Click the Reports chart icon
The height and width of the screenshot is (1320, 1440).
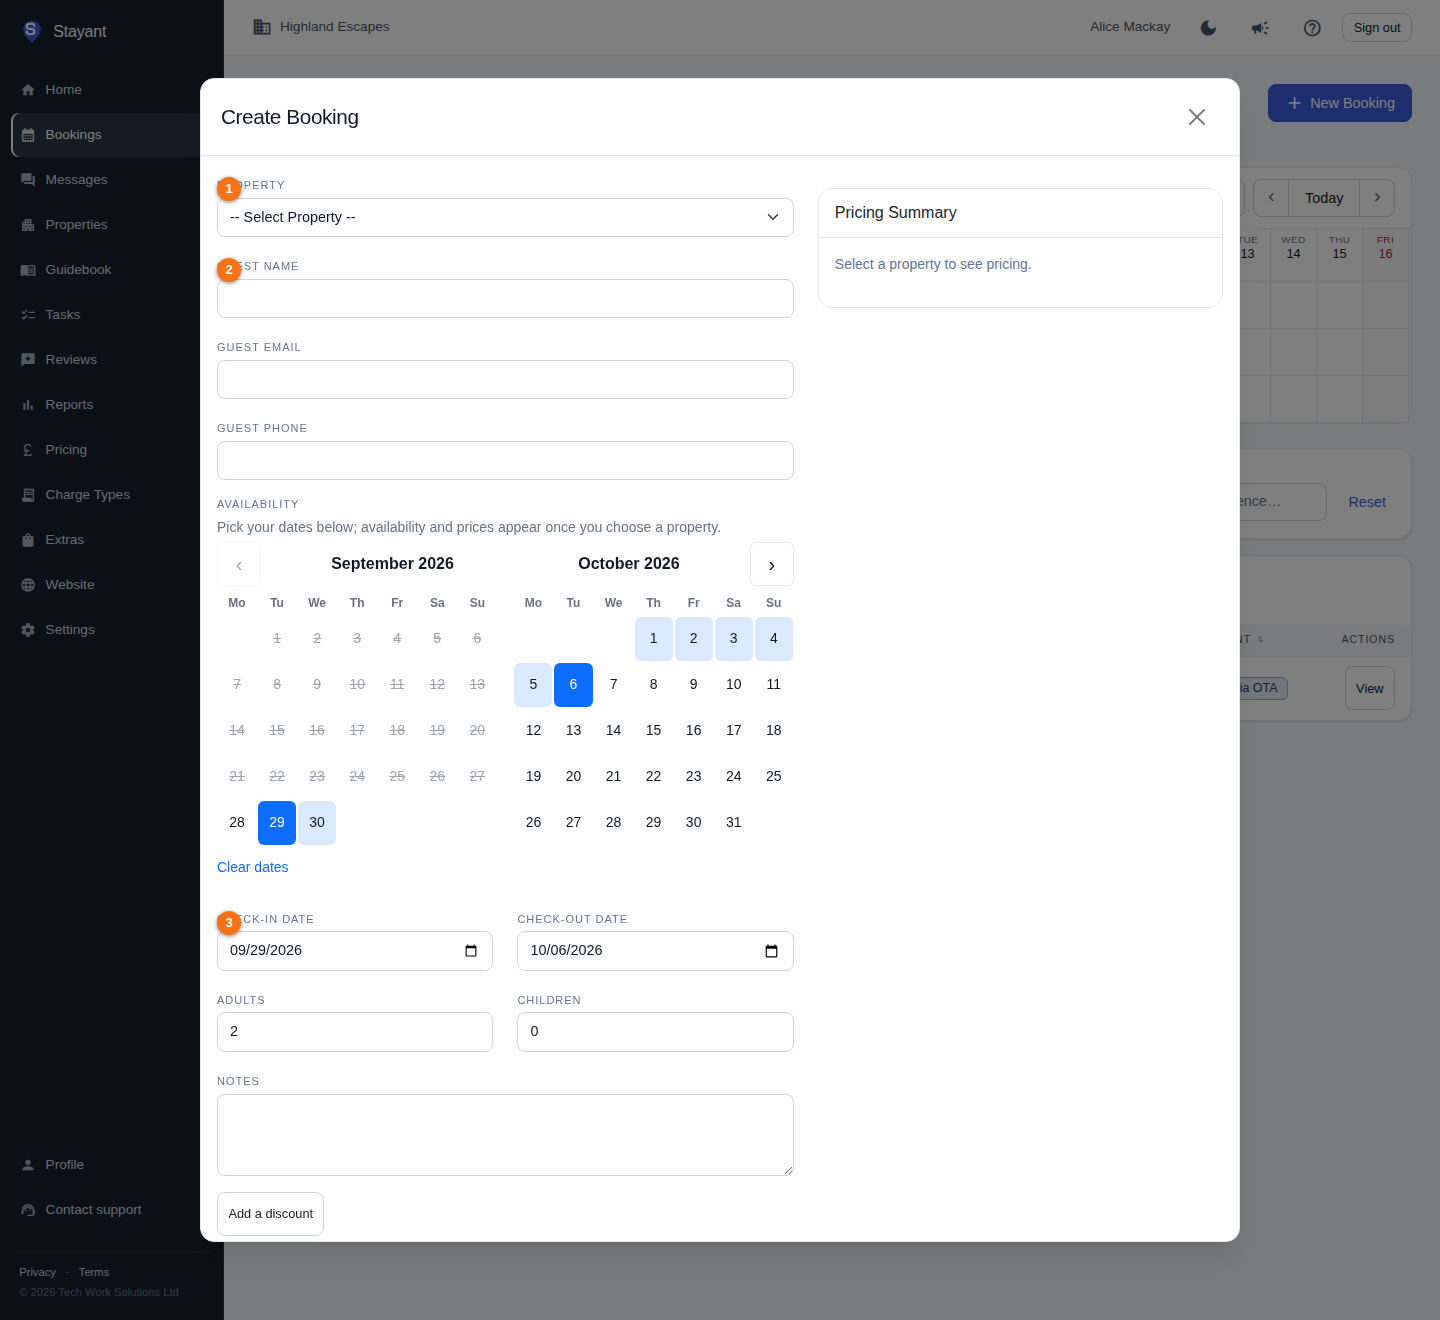tap(28, 405)
